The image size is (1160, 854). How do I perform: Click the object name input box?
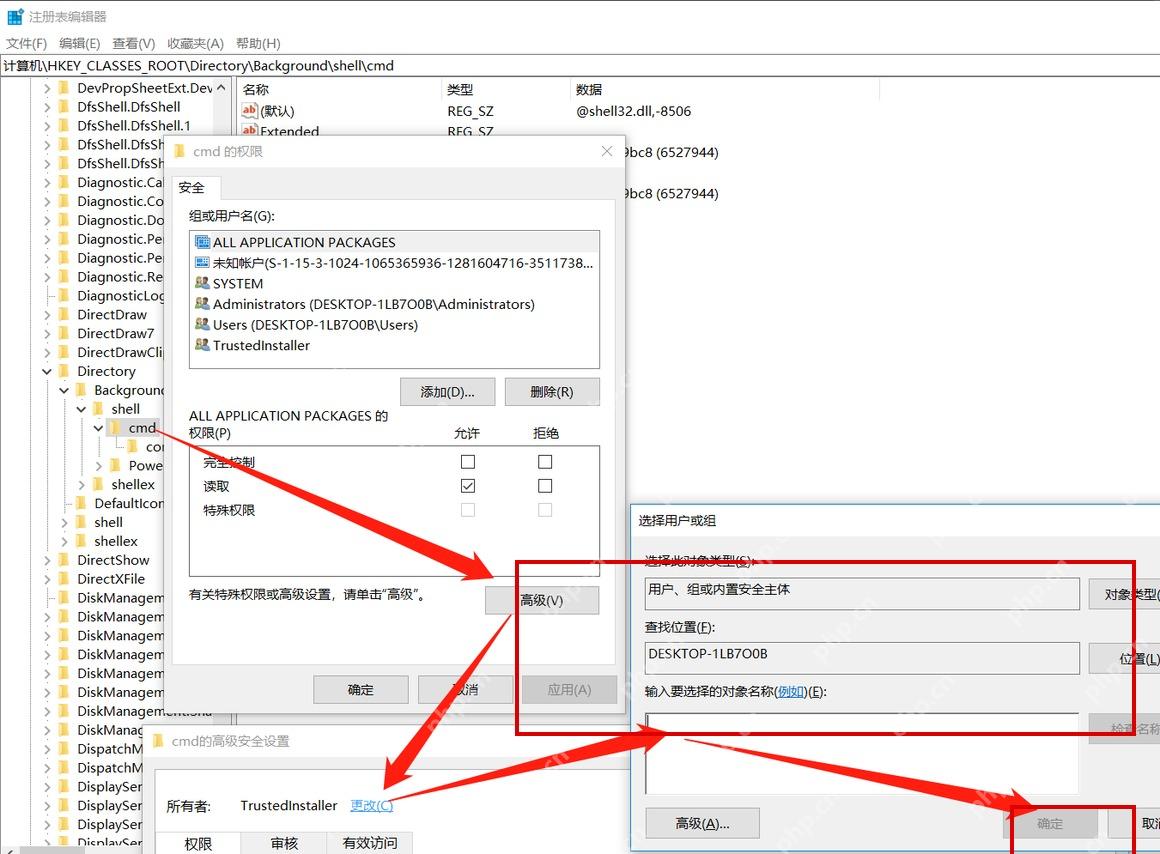coord(862,753)
